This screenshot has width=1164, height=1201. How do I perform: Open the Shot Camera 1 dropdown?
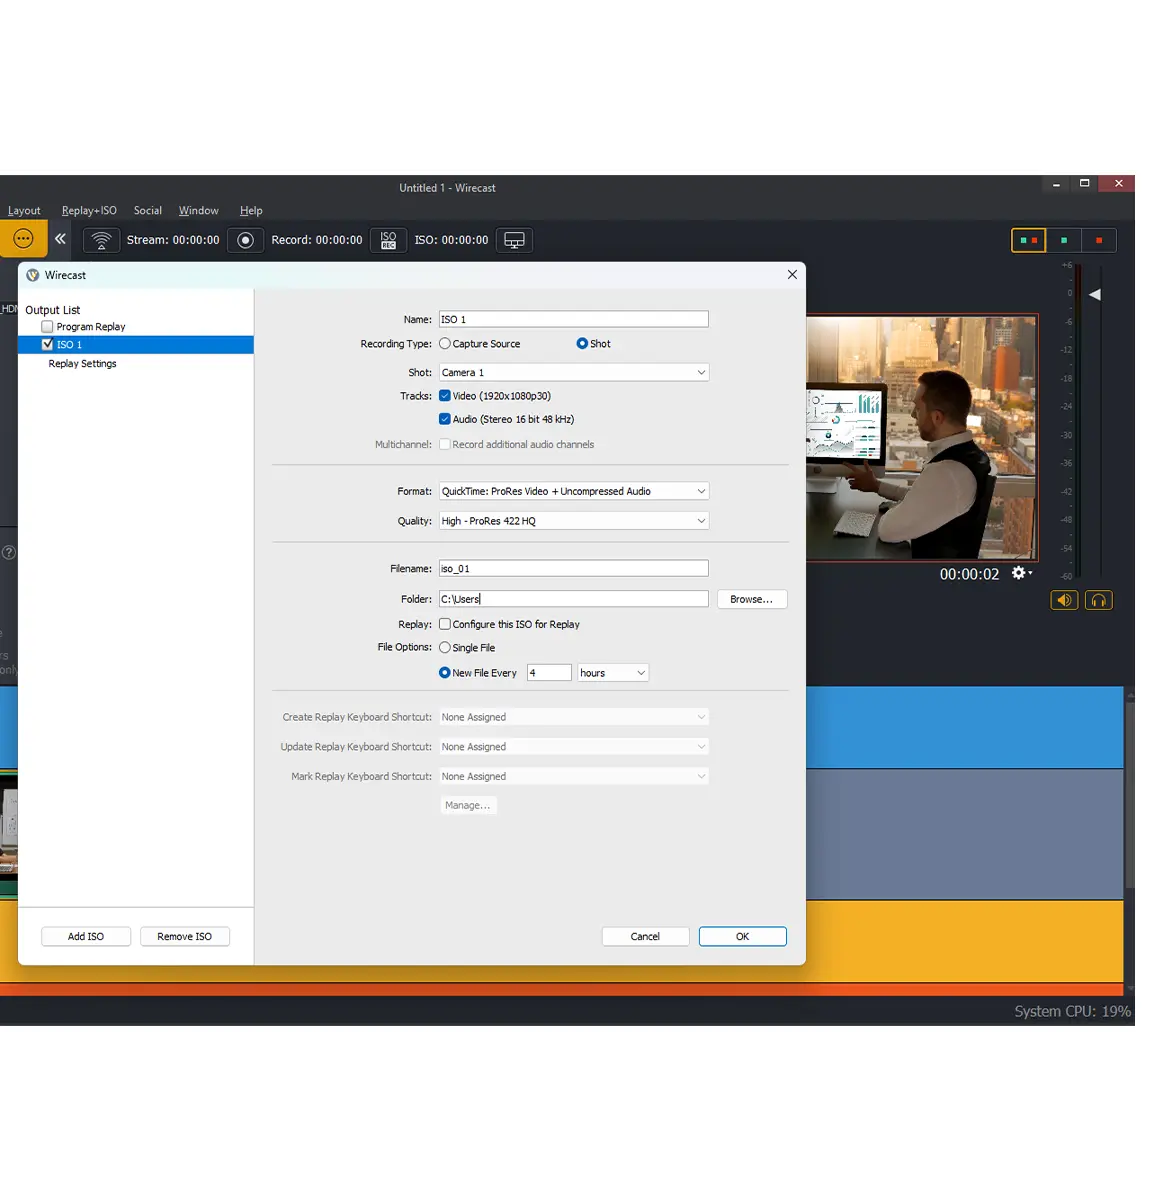[x=574, y=372]
